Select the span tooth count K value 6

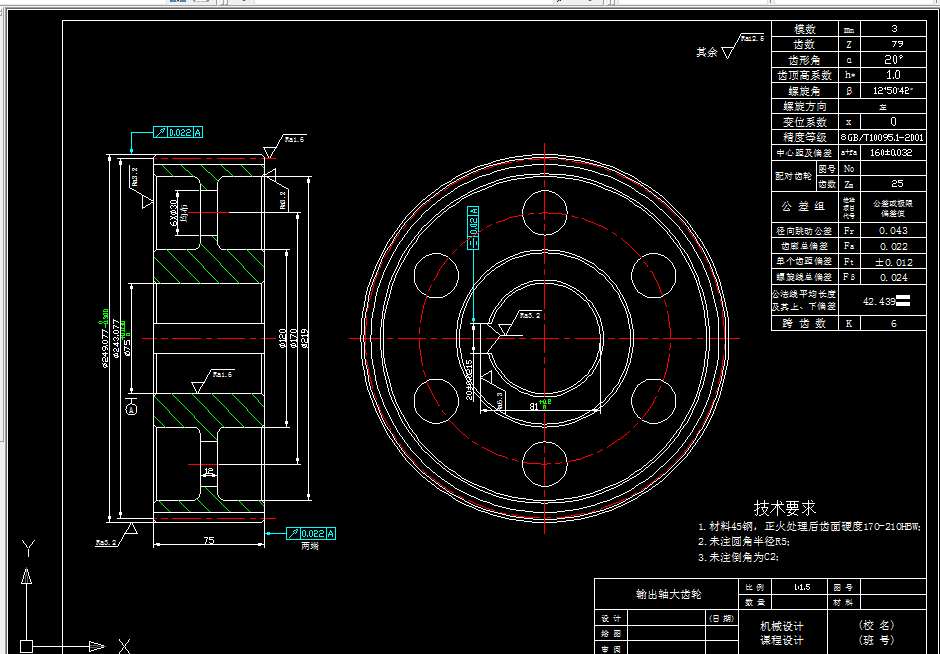tap(893, 324)
